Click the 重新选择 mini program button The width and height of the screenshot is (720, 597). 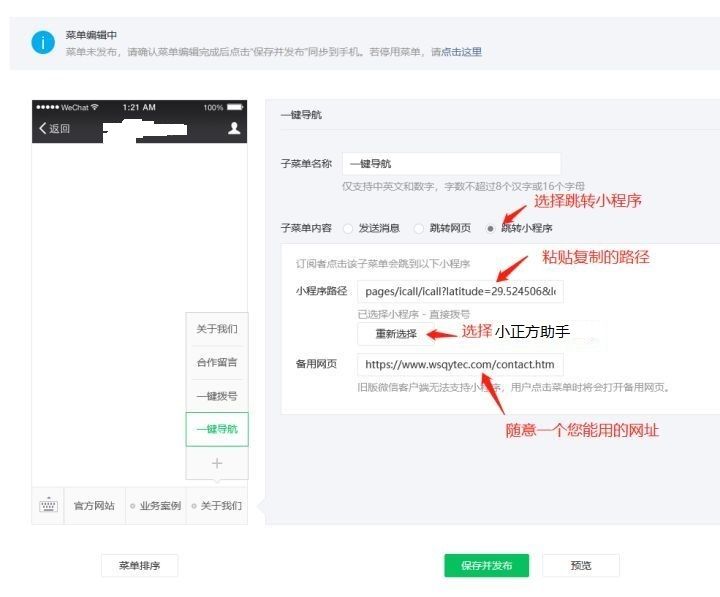(x=396, y=334)
